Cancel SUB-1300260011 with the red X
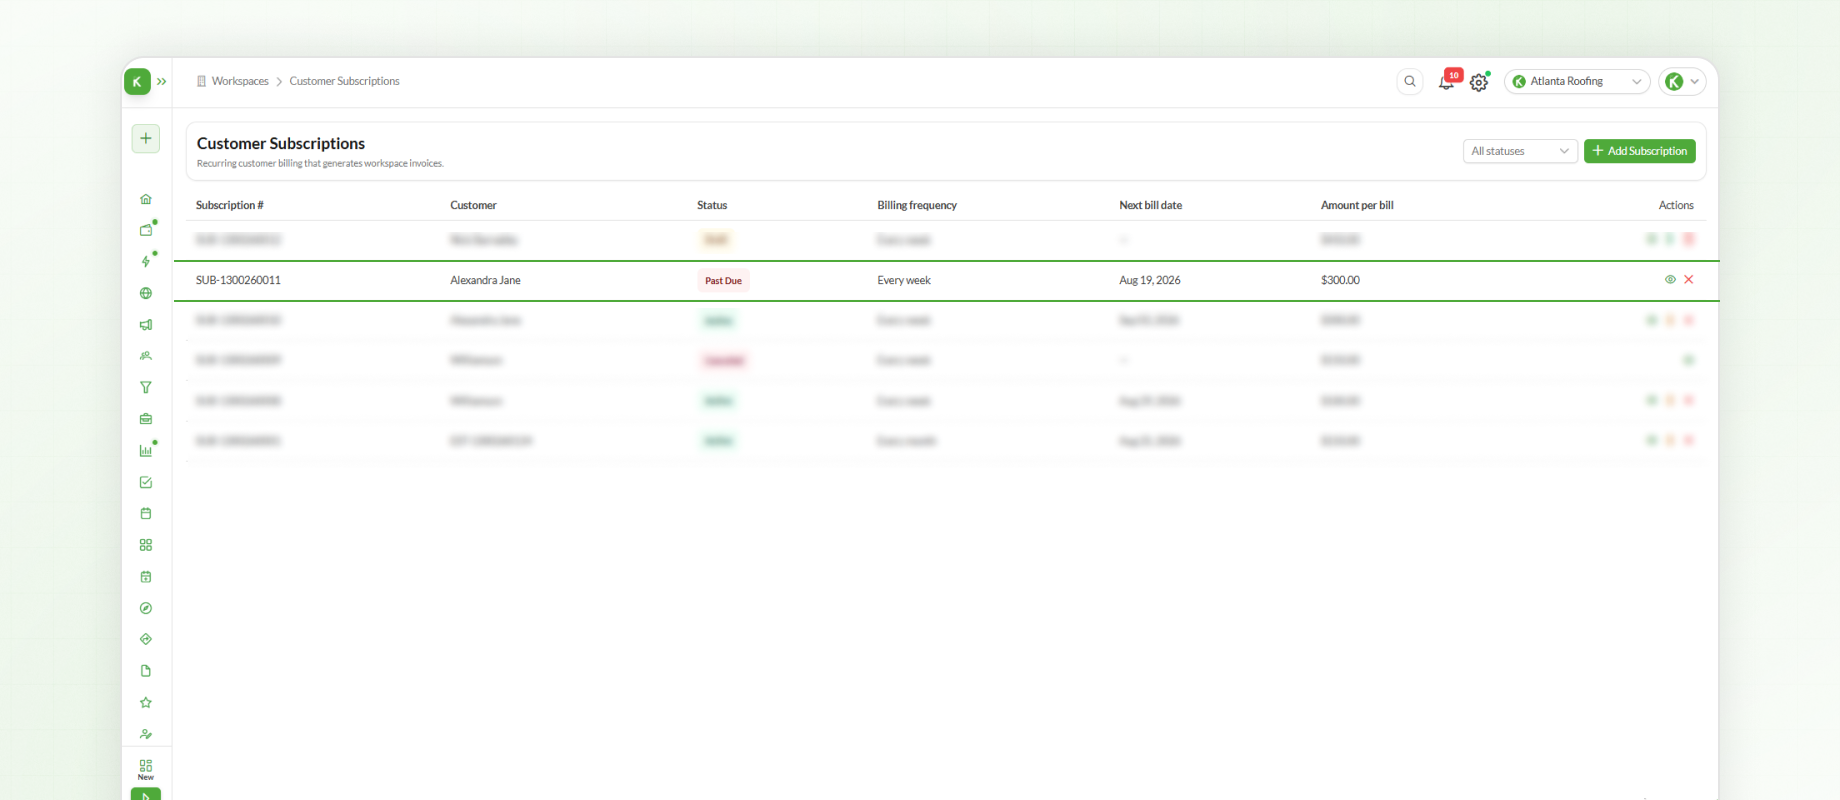 [1689, 280]
